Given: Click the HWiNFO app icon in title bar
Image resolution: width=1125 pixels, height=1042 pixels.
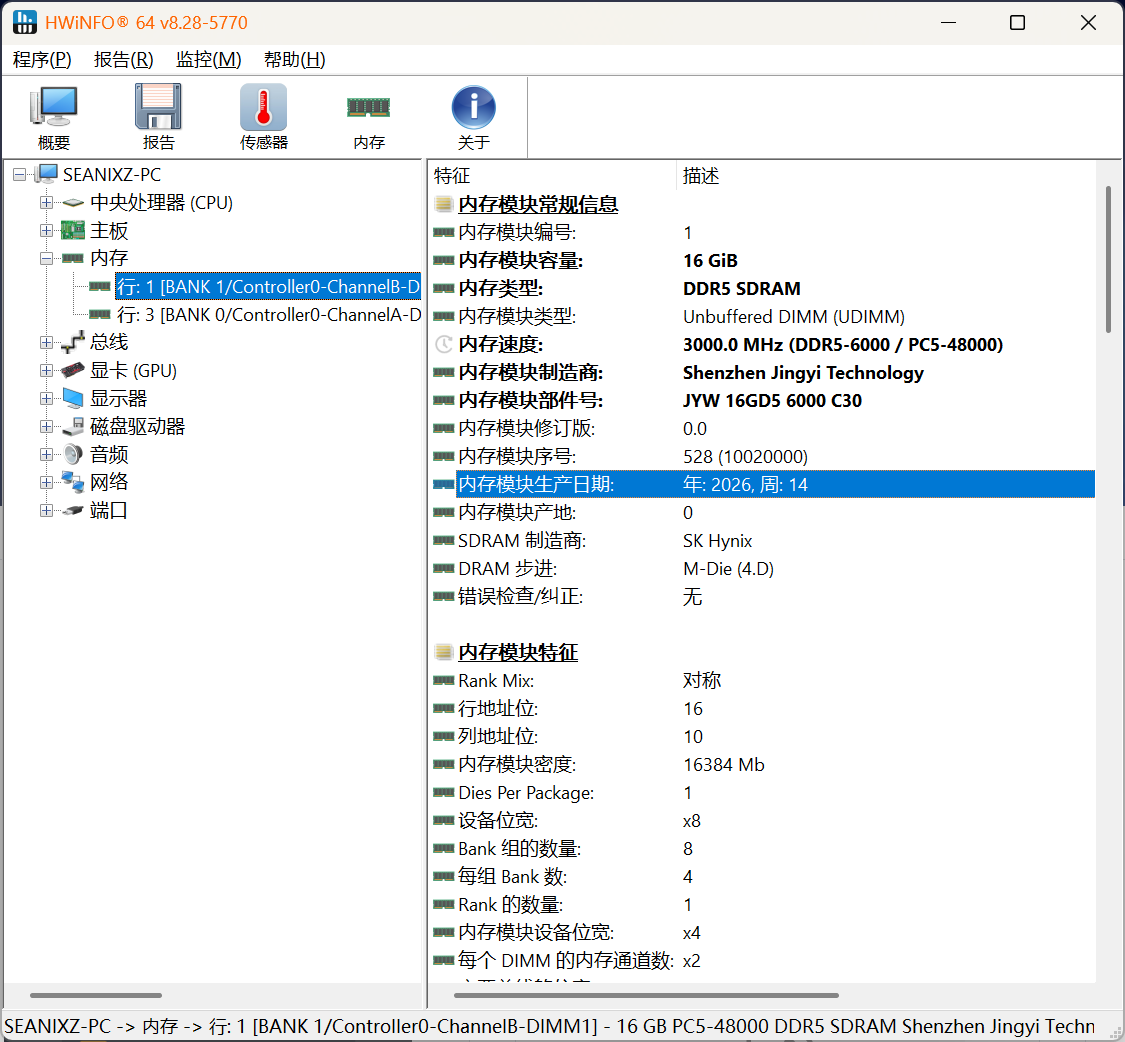Looking at the screenshot, I should click(x=24, y=22).
